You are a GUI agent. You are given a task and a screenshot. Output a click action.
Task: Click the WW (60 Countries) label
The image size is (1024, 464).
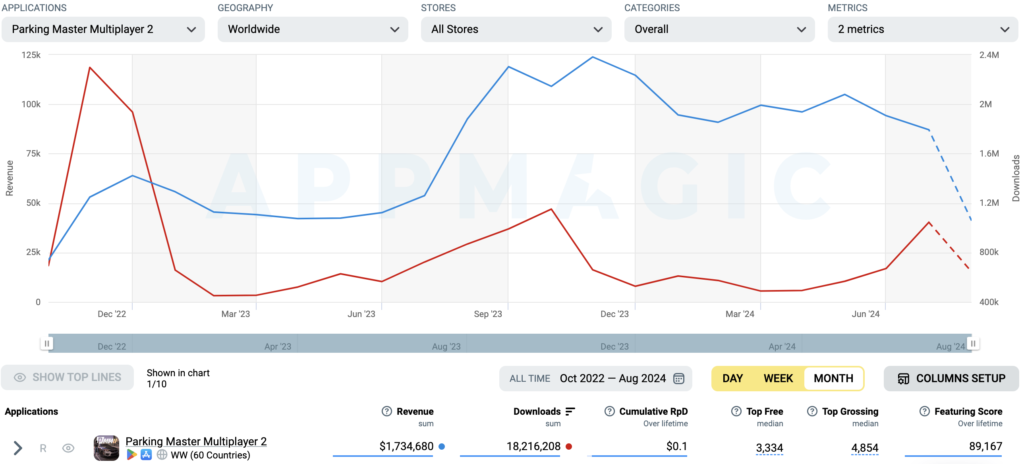210,455
